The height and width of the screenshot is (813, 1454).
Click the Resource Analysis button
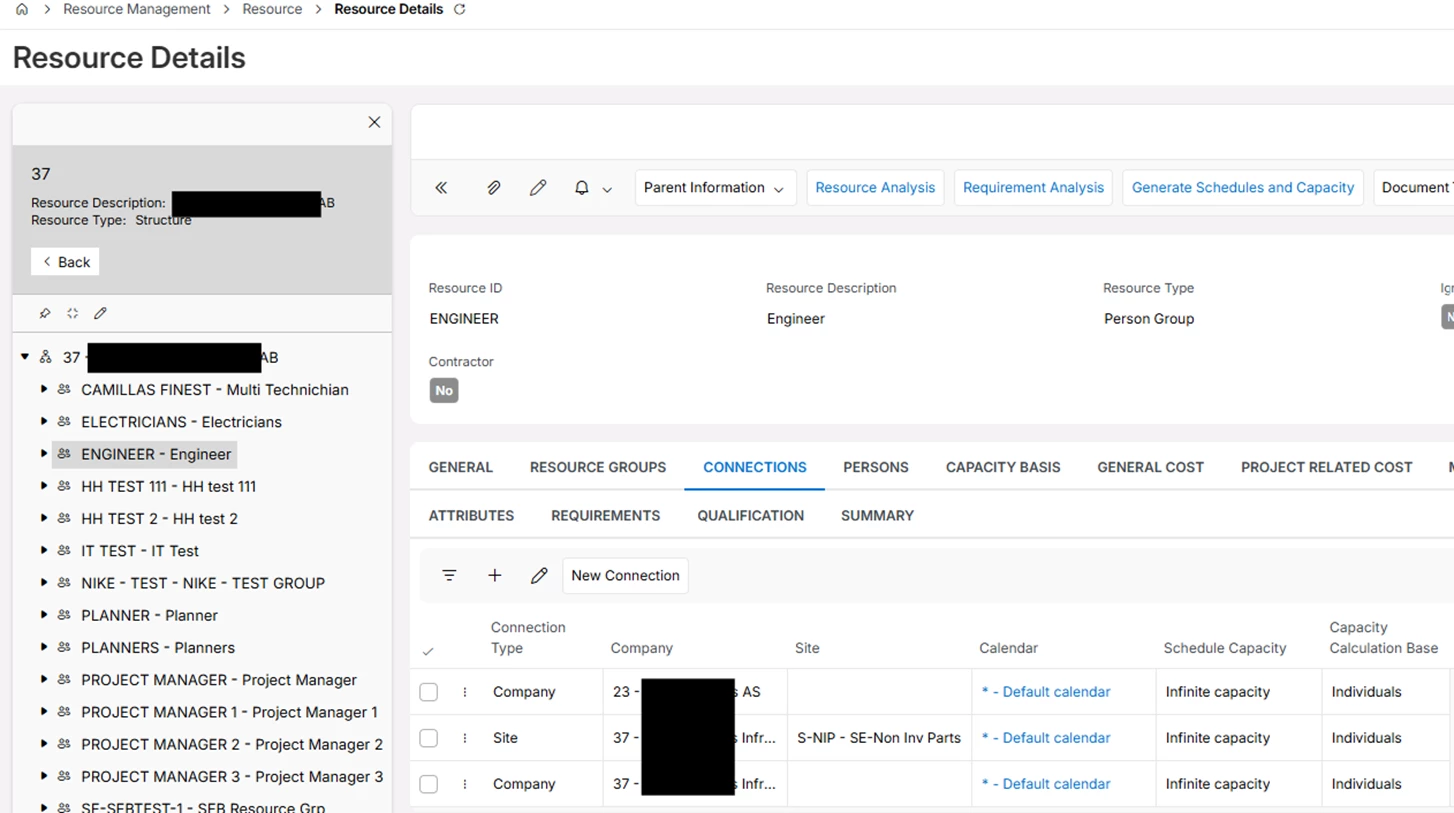[874, 188]
